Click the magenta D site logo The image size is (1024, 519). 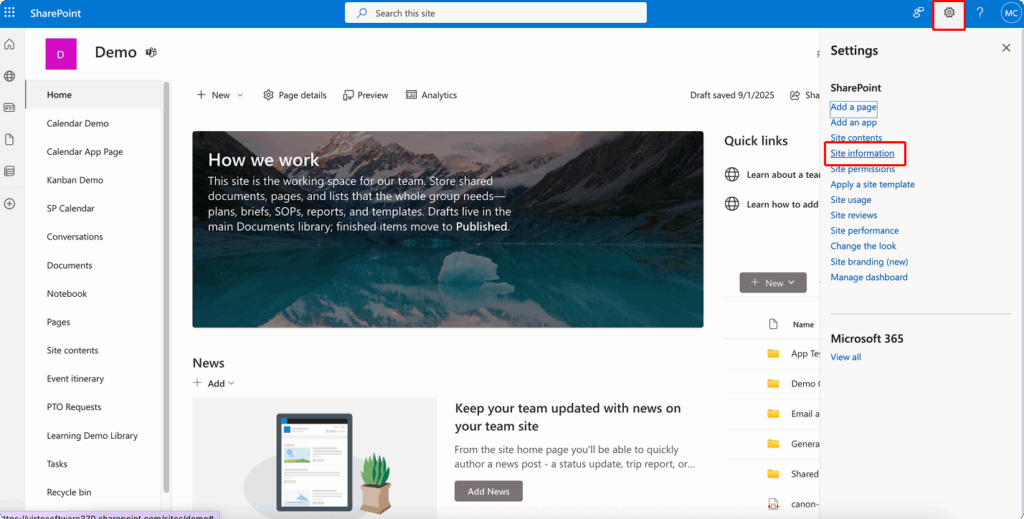pos(61,54)
